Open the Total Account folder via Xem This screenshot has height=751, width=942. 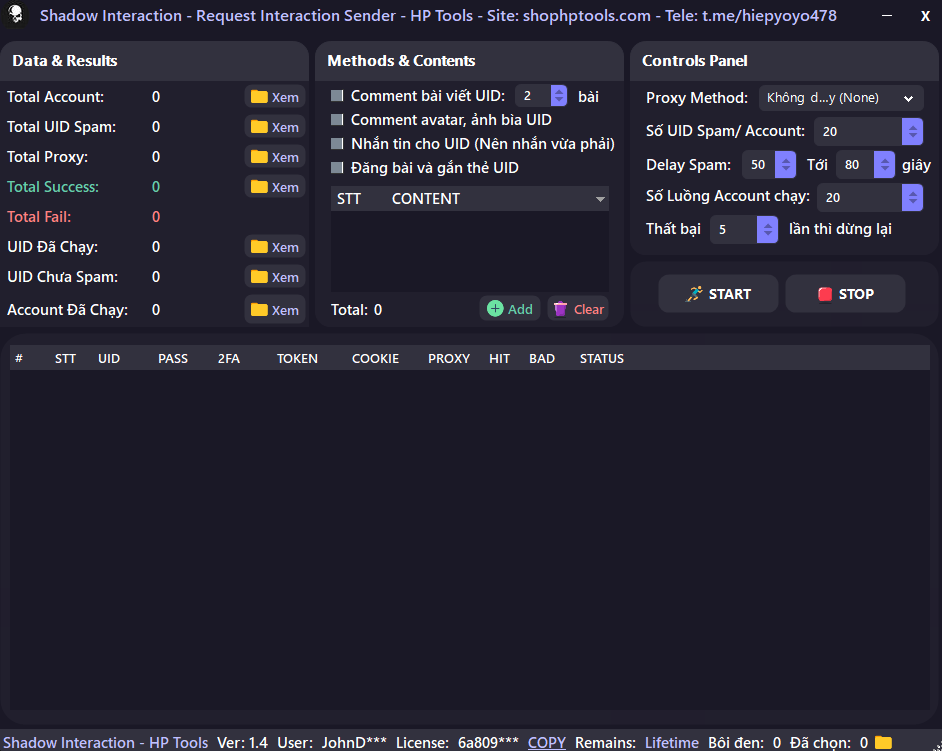(275, 97)
